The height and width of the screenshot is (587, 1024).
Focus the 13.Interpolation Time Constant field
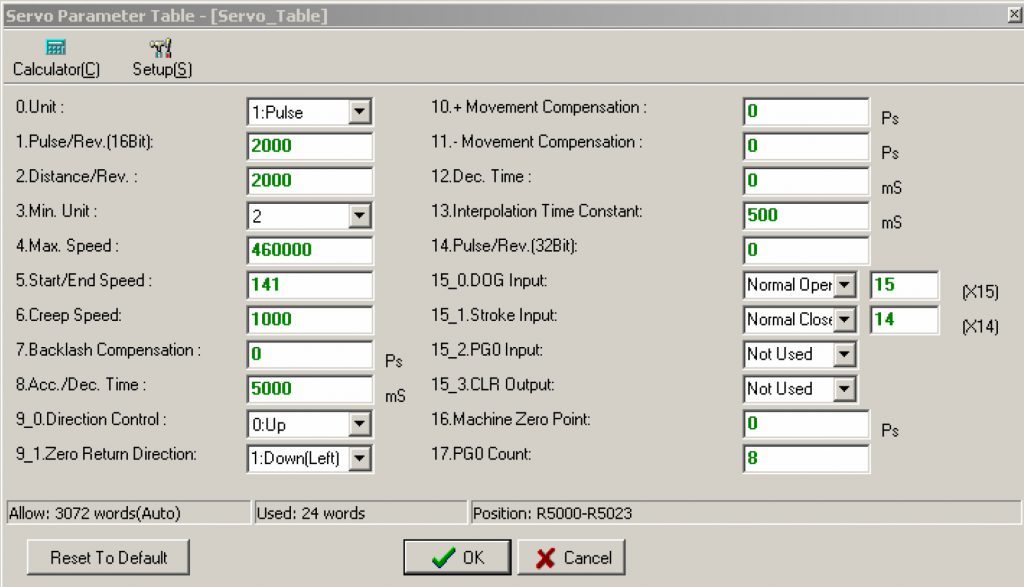(806, 215)
